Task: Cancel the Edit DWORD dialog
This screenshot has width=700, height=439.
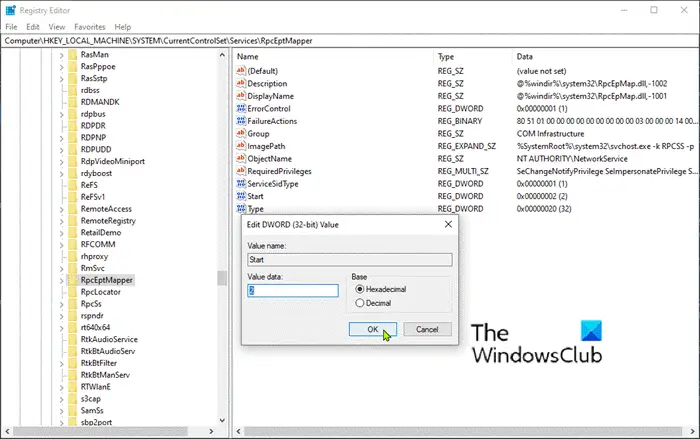Action: pos(427,329)
